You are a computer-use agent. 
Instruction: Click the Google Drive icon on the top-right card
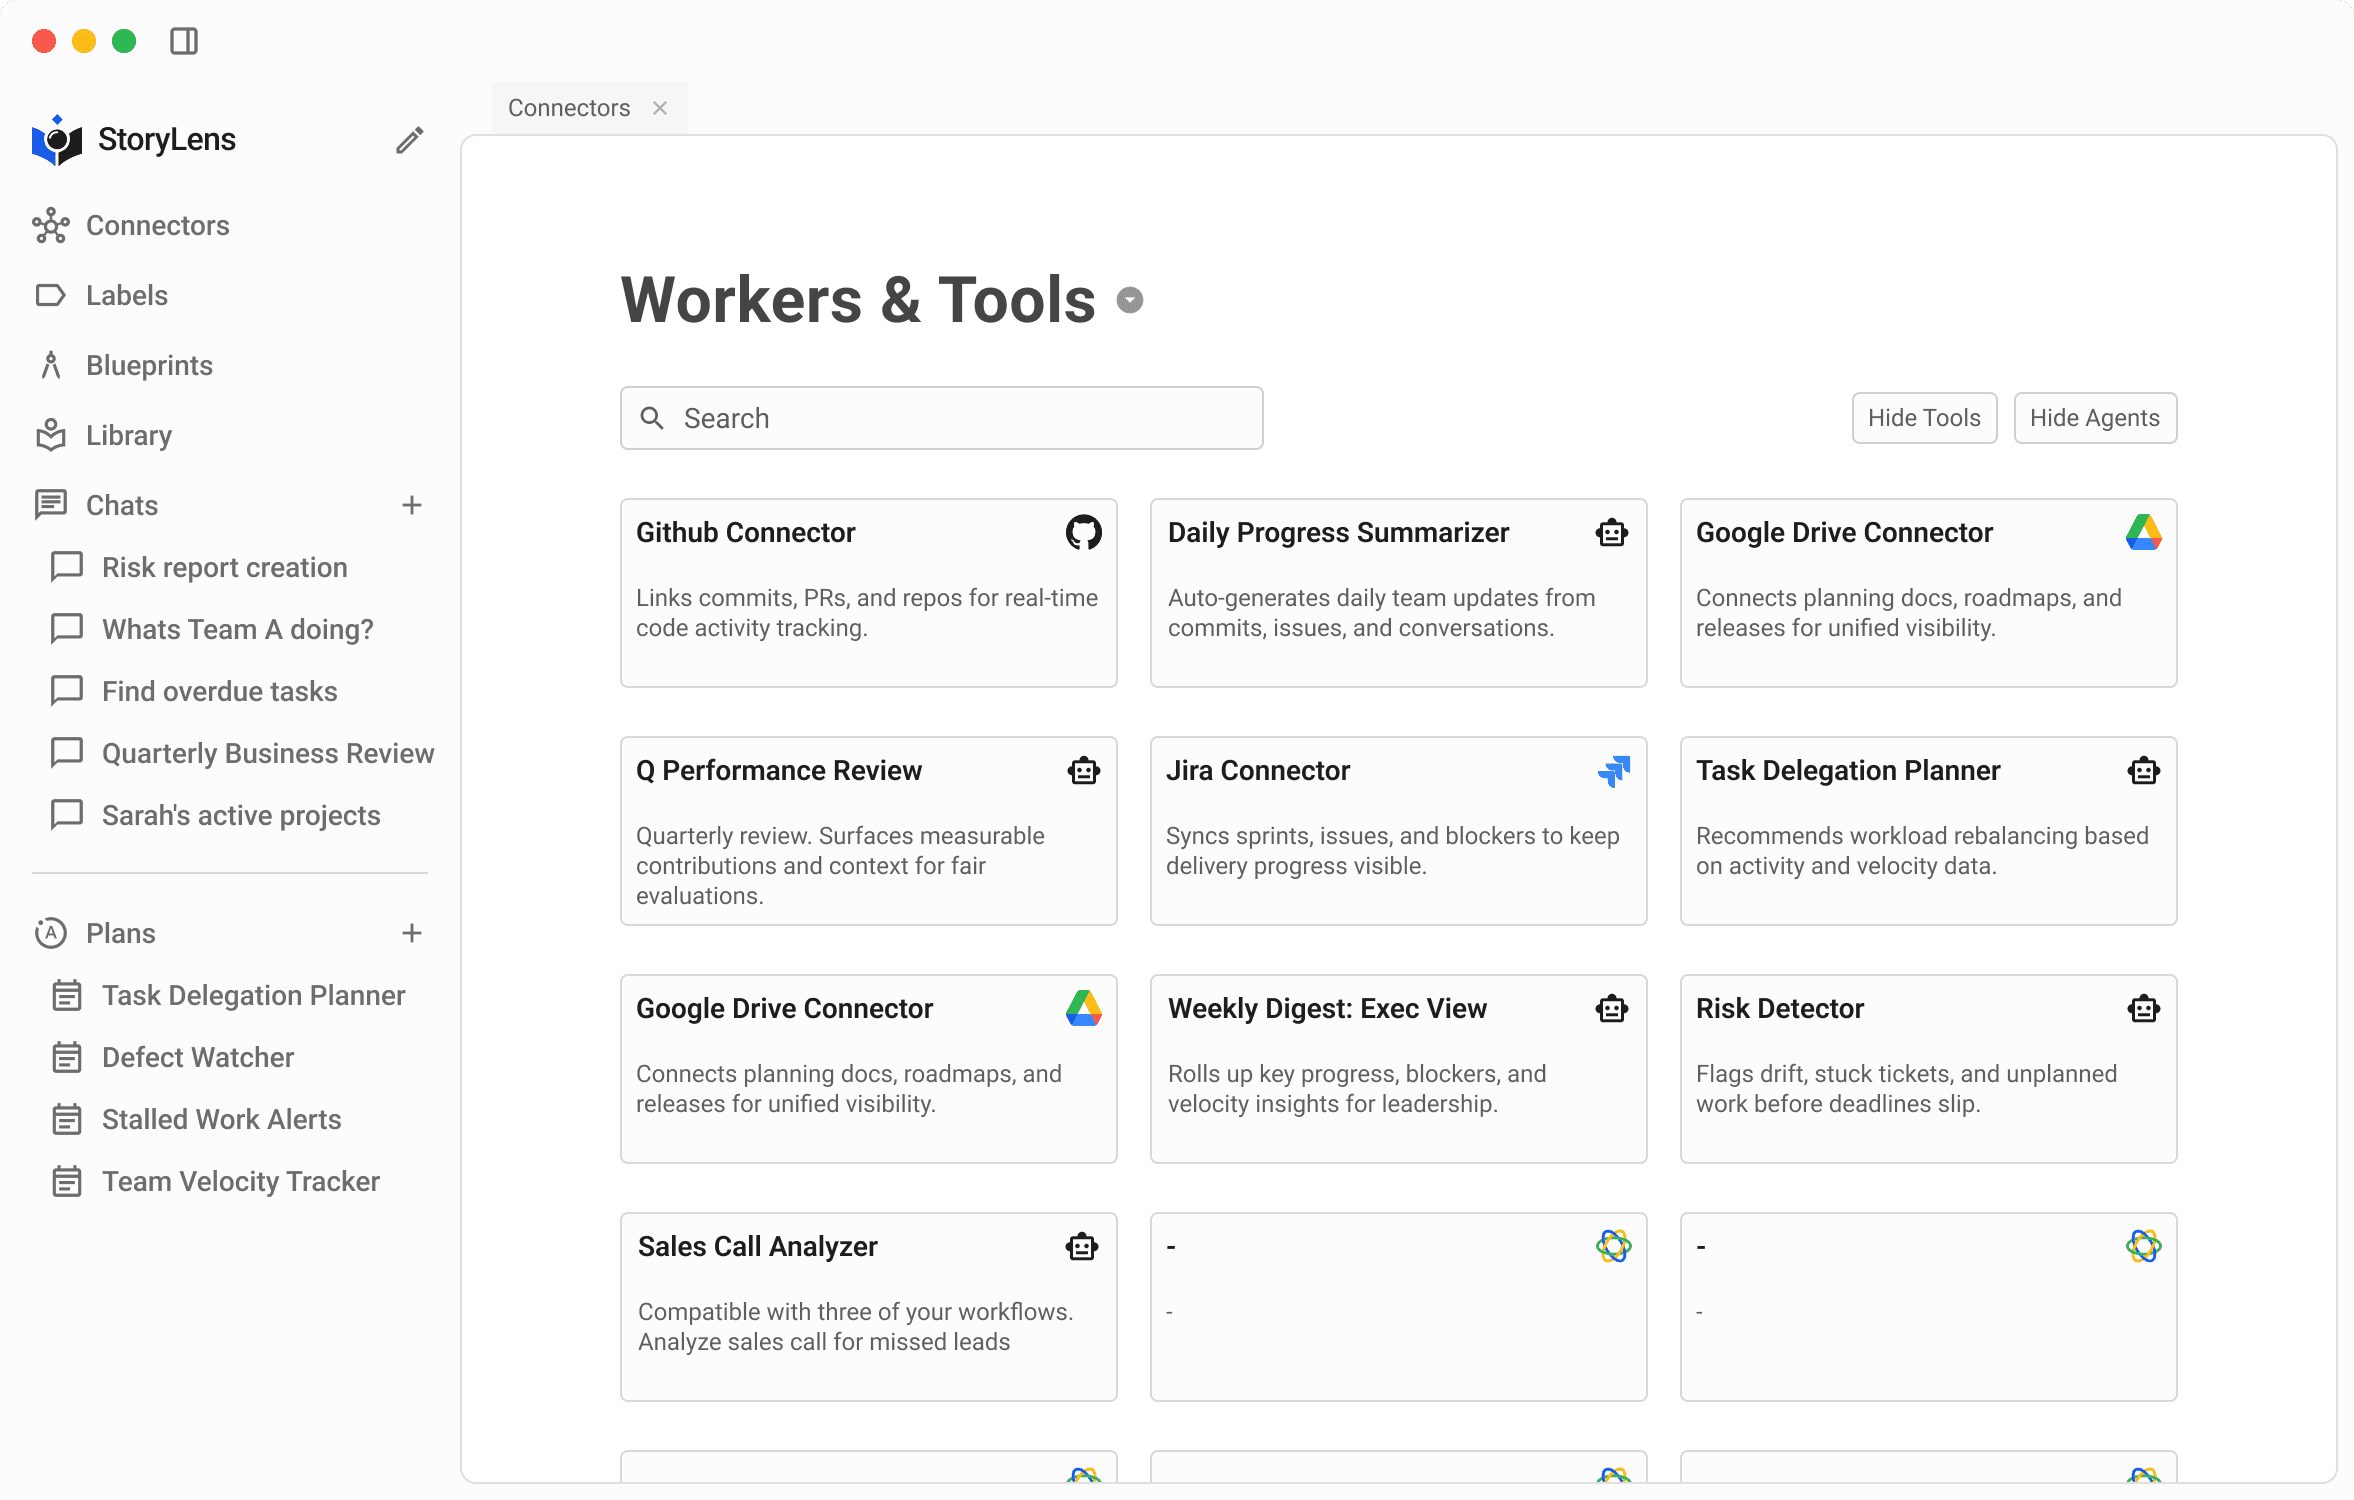[2143, 533]
